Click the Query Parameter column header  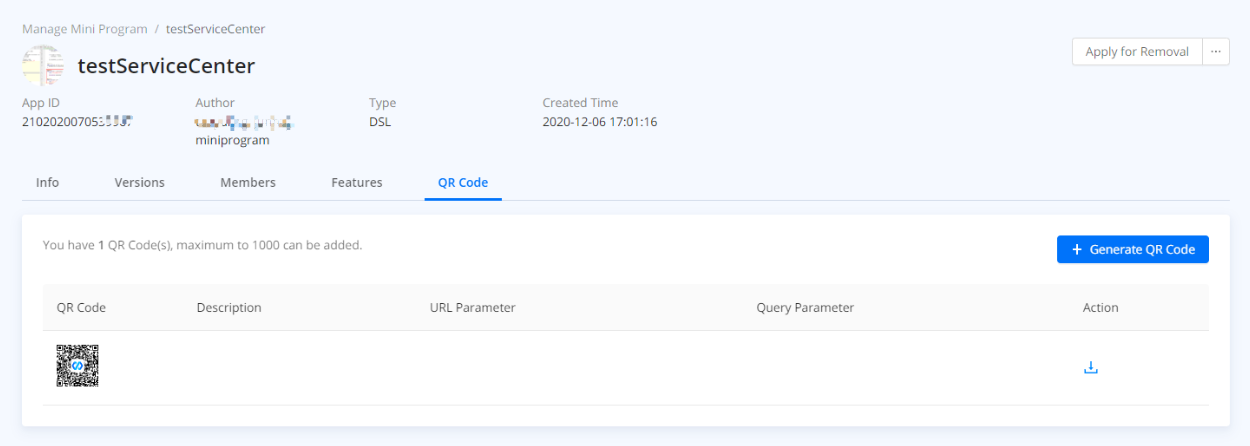pyautogui.click(x=805, y=308)
